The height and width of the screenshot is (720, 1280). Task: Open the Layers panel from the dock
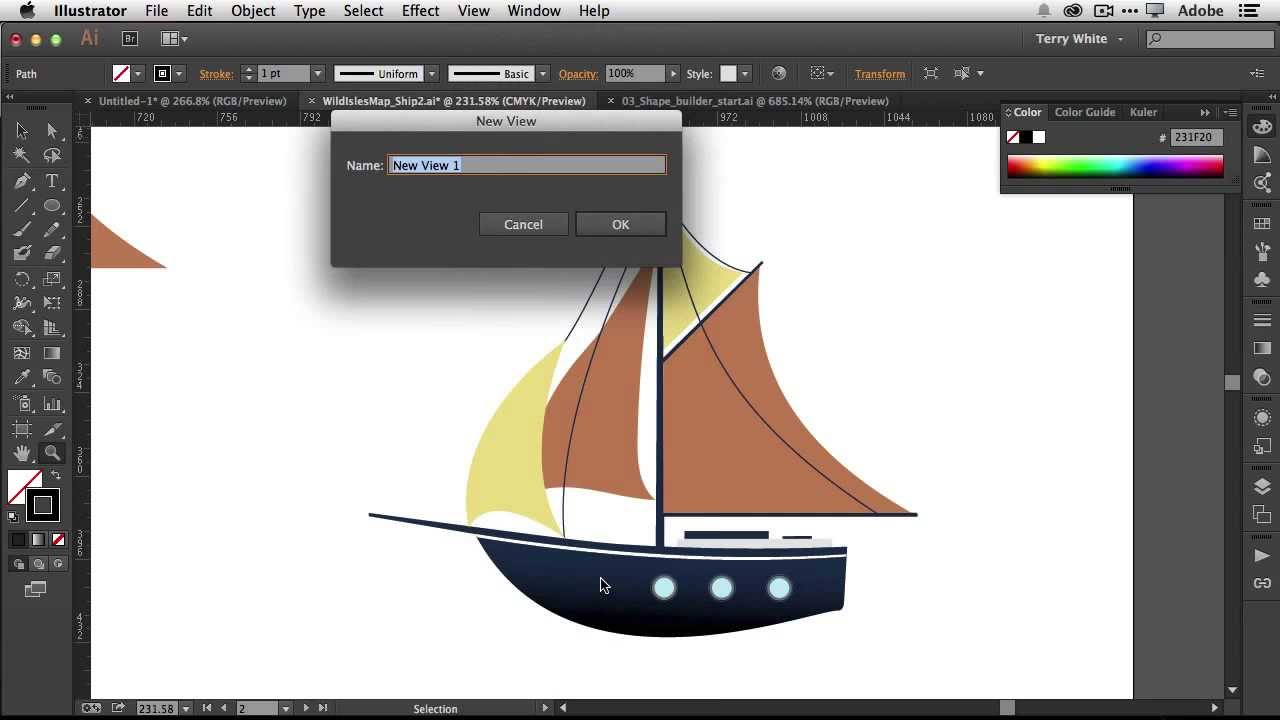click(x=1262, y=487)
